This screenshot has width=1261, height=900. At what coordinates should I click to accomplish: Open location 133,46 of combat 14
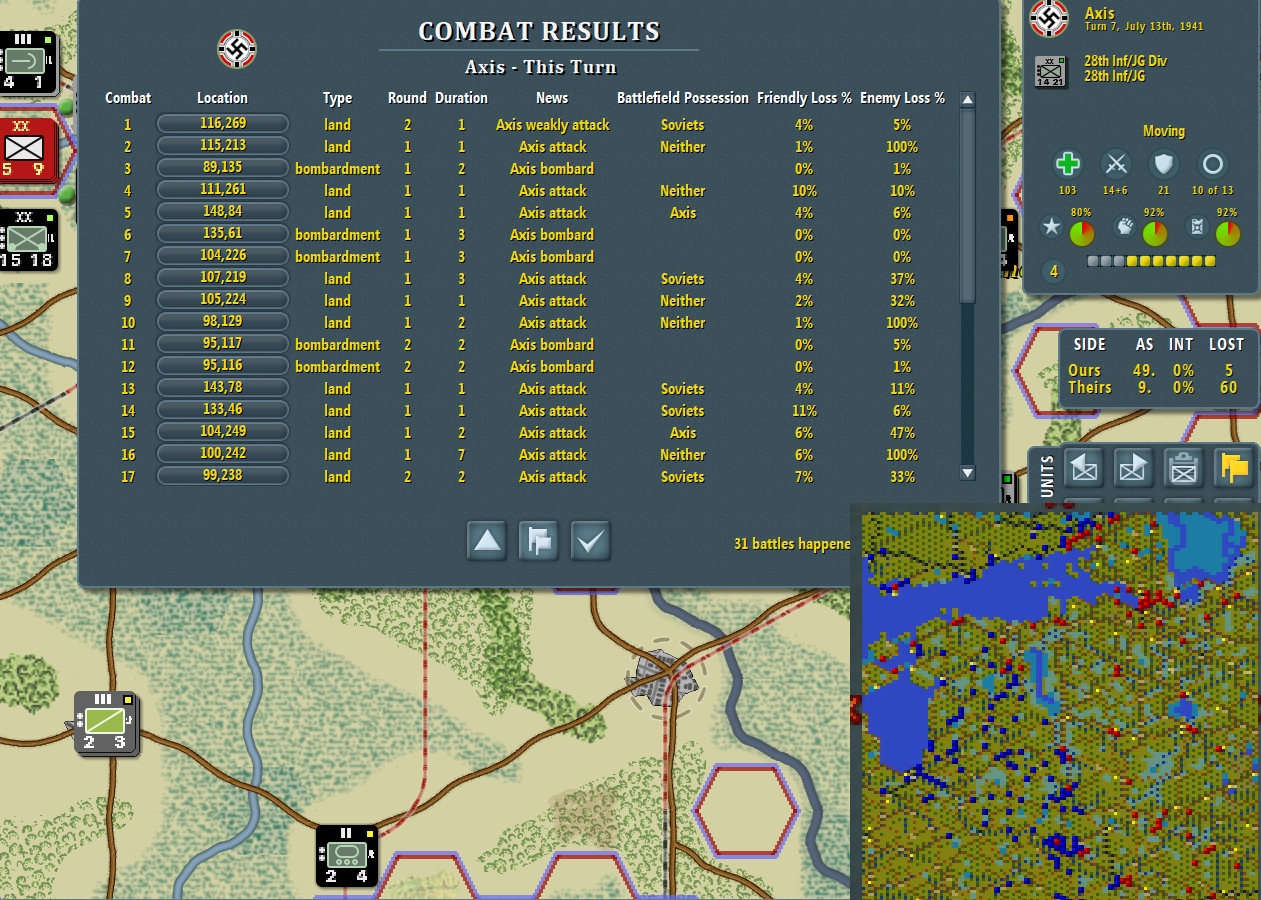(x=223, y=410)
